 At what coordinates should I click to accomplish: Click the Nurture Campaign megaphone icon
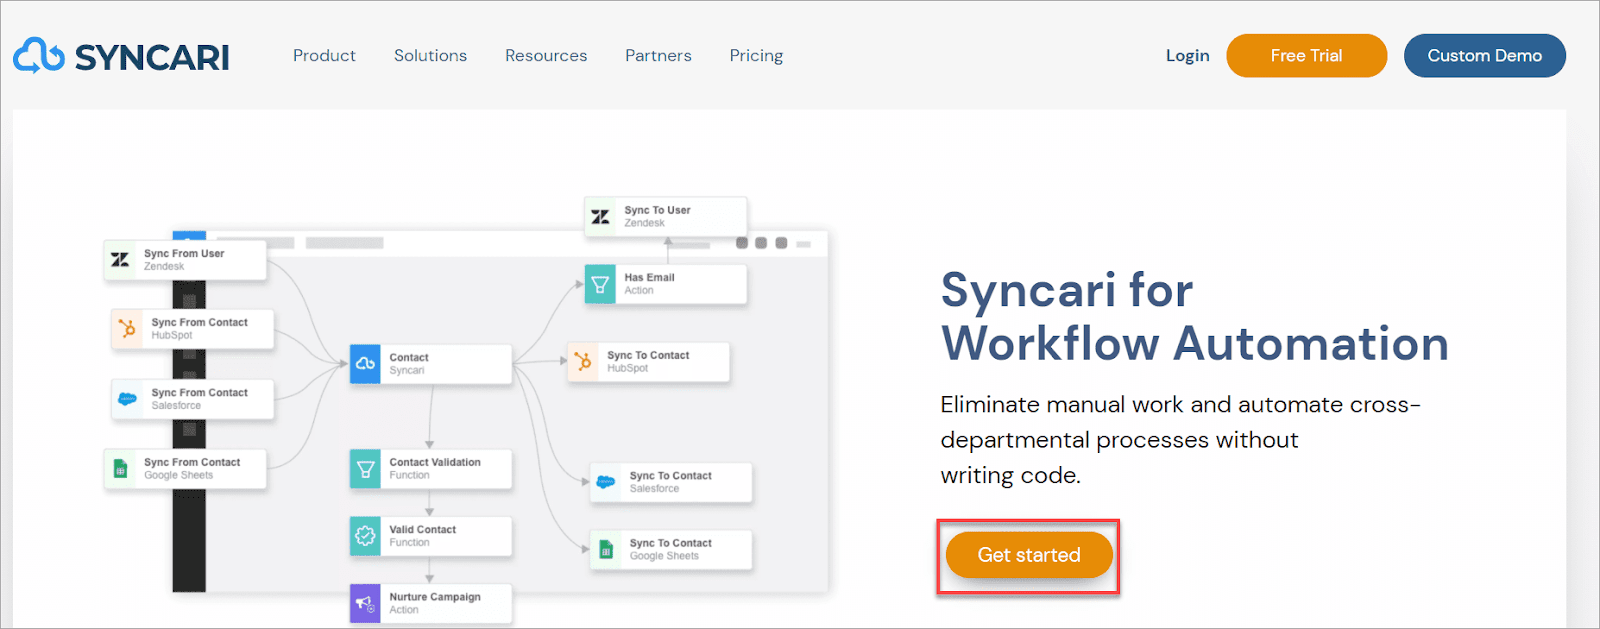coord(365,603)
